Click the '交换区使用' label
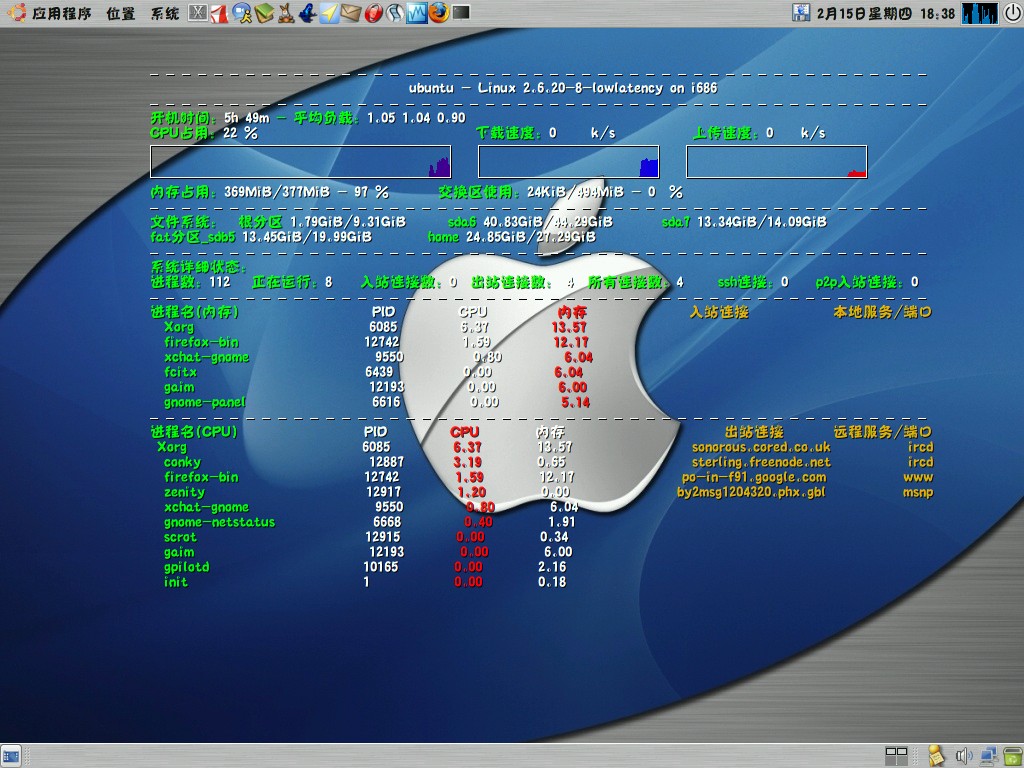Image resolution: width=1024 pixels, height=768 pixels. [x=480, y=191]
